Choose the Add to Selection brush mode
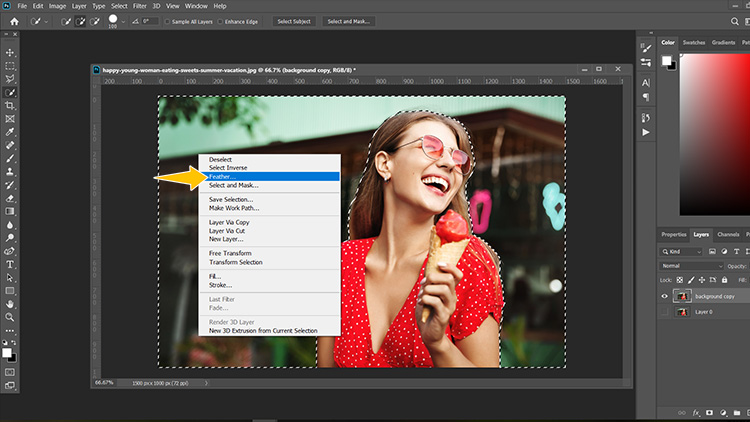This screenshot has height=422, width=750. coord(80,22)
